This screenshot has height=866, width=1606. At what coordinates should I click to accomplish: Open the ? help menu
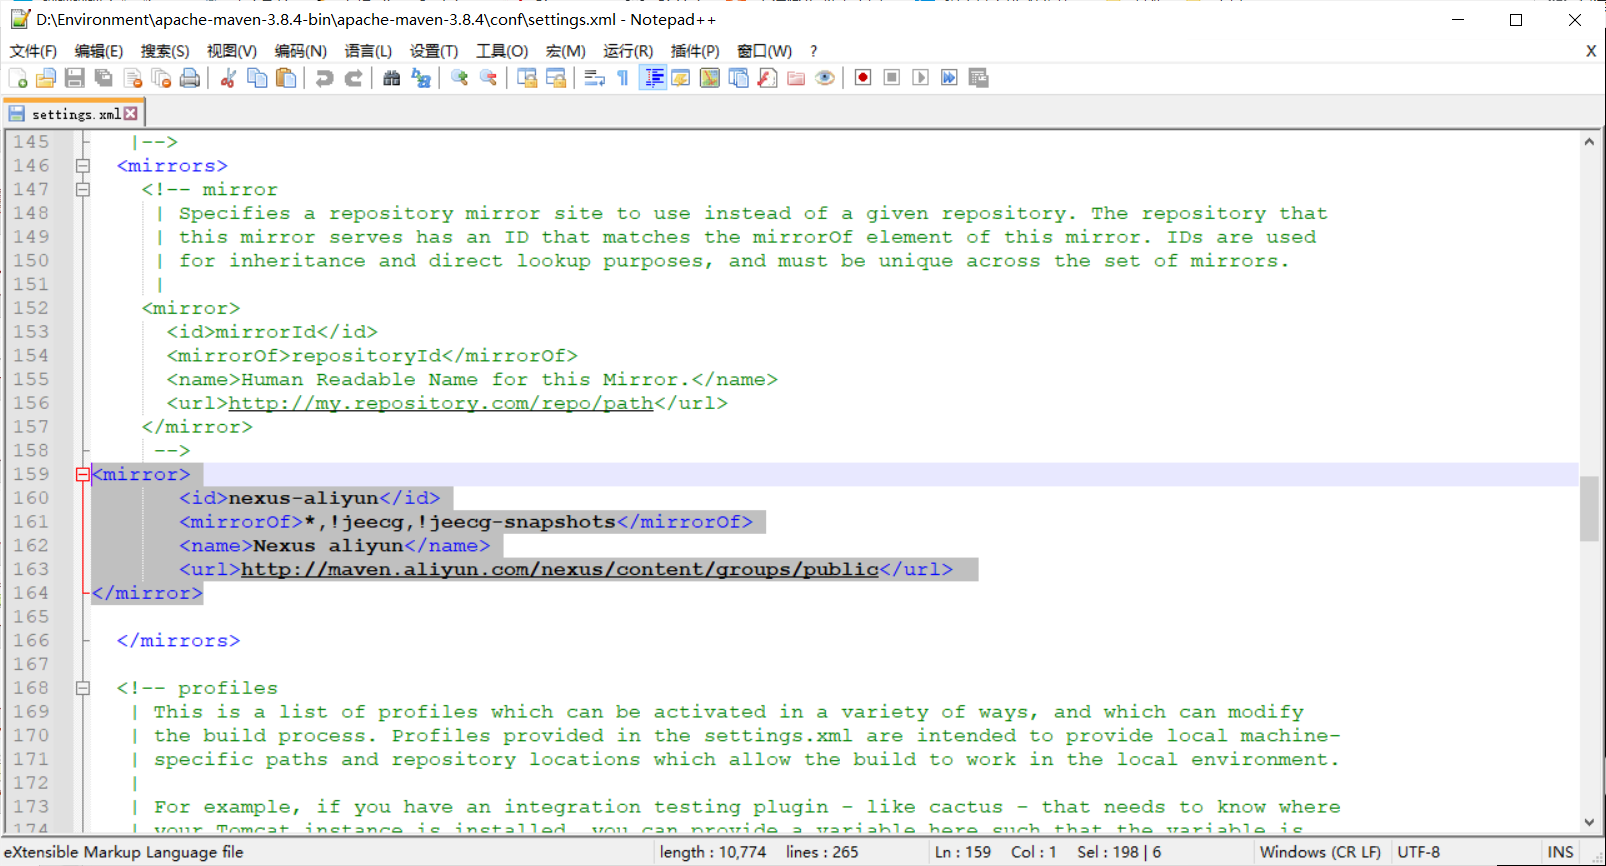click(x=813, y=51)
